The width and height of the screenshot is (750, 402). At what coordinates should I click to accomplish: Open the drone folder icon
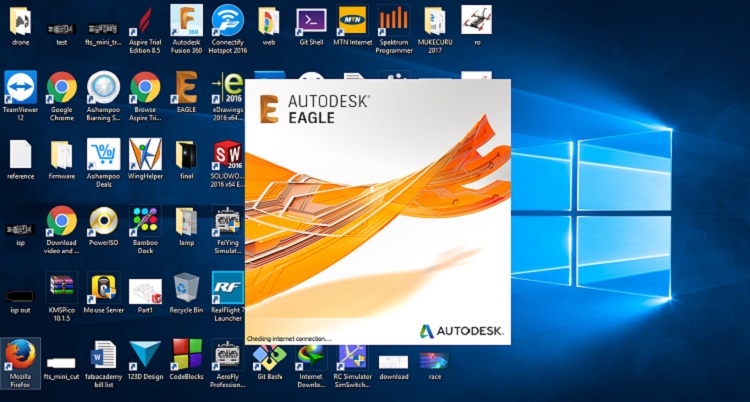(20, 22)
